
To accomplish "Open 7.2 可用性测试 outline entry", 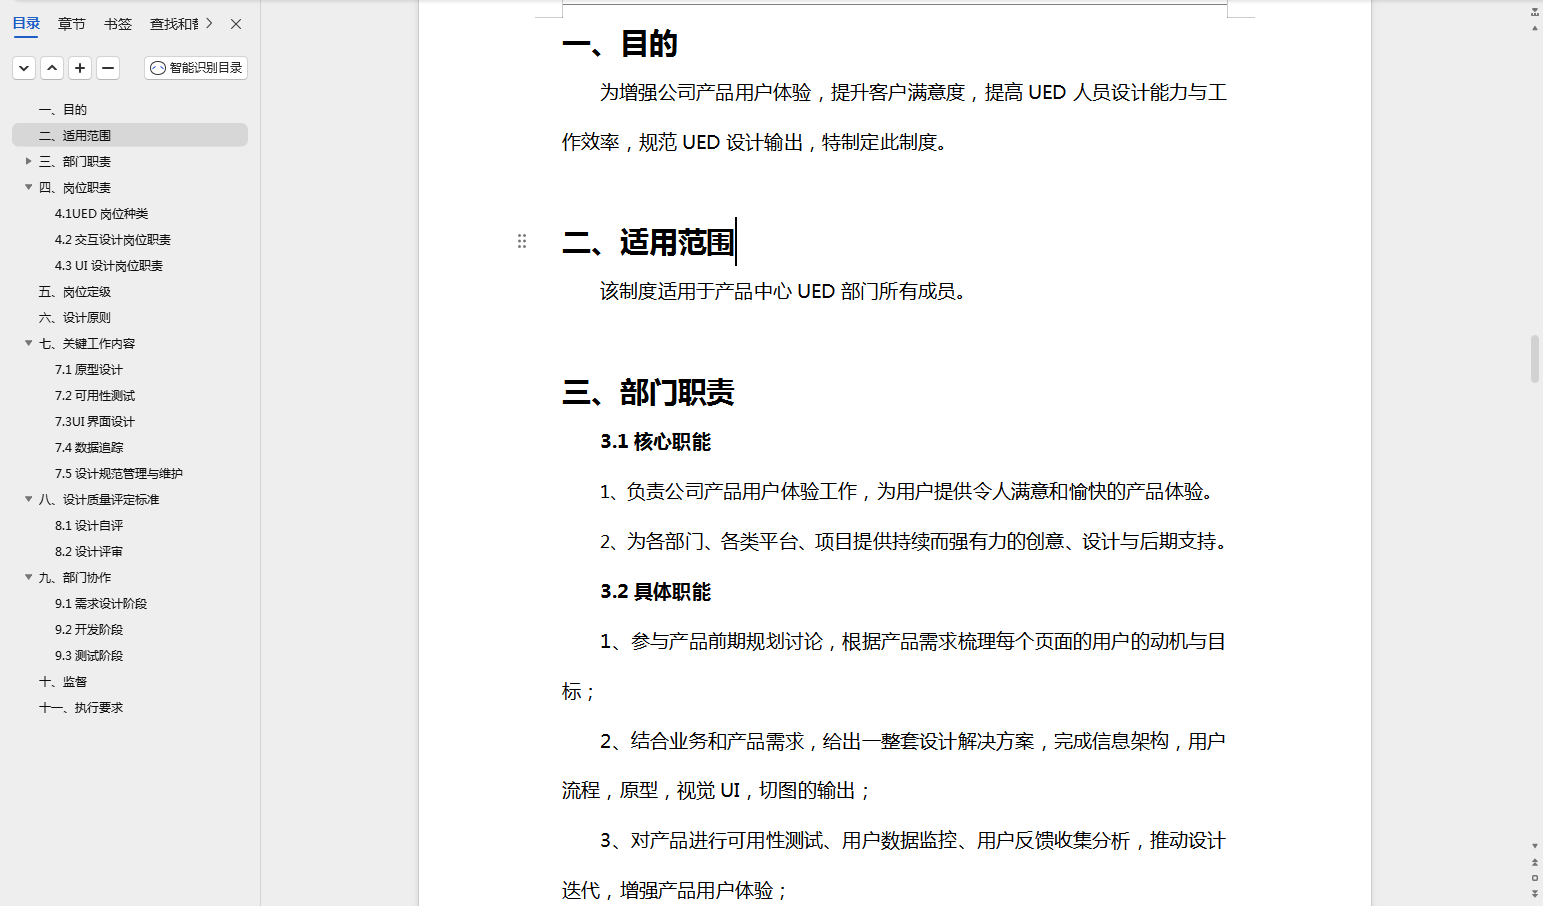I will pos(95,396).
